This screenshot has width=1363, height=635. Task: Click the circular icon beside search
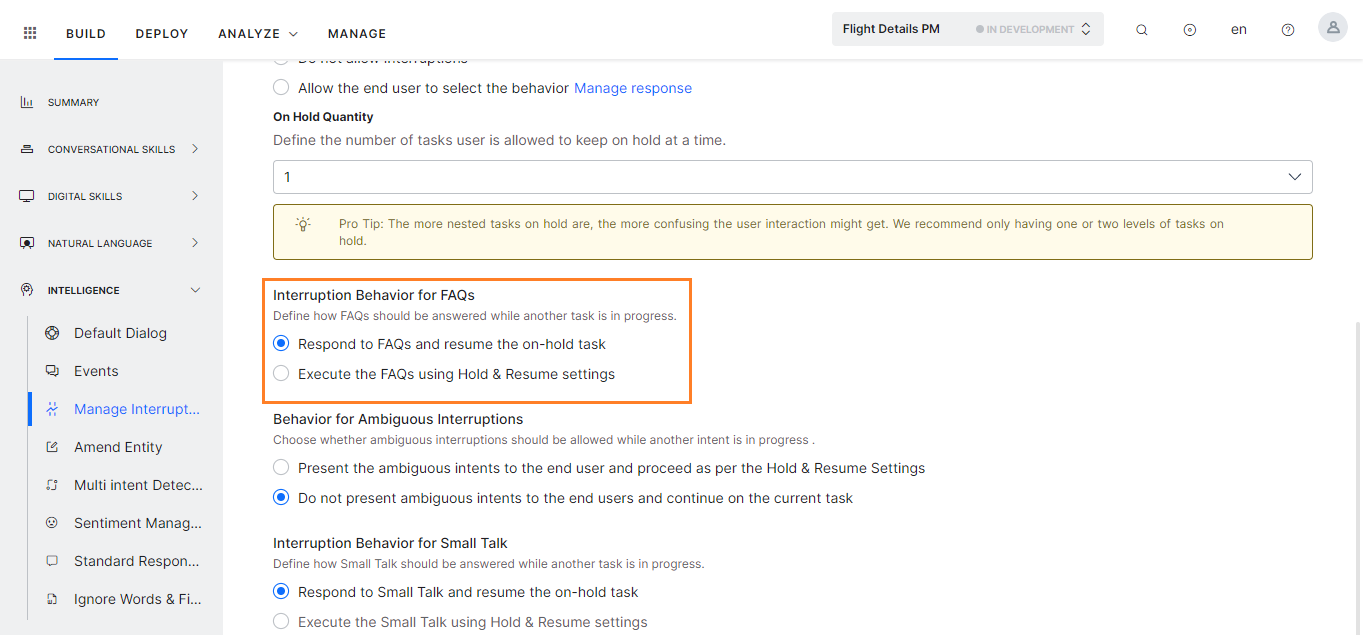(x=1189, y=30)
